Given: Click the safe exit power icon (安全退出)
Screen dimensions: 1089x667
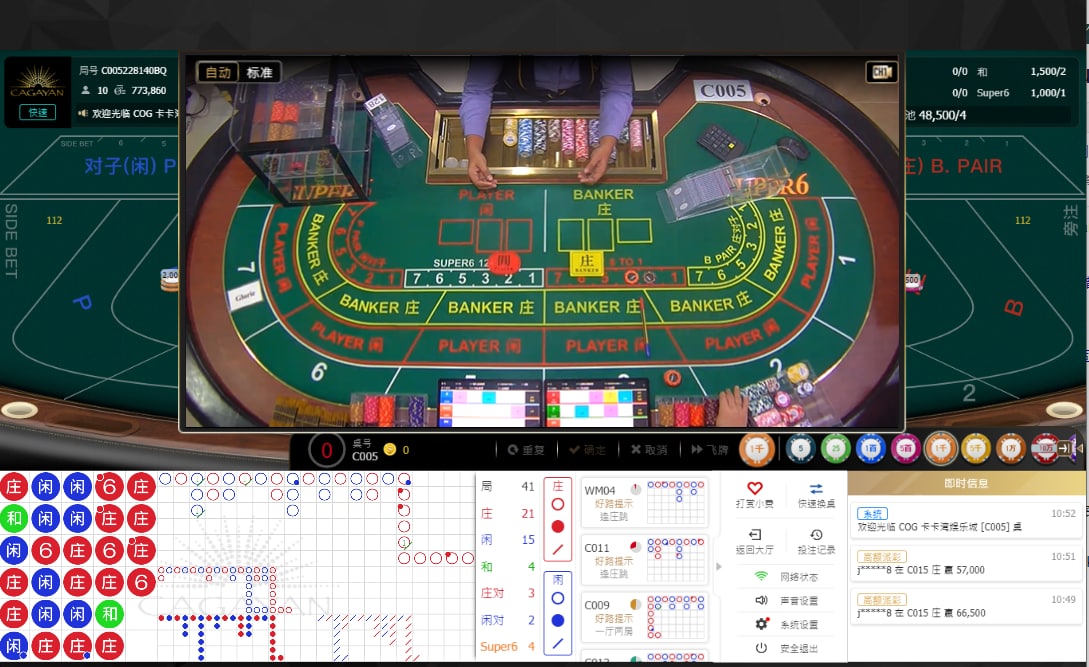Looking at the screenshot, I should 761,649.
